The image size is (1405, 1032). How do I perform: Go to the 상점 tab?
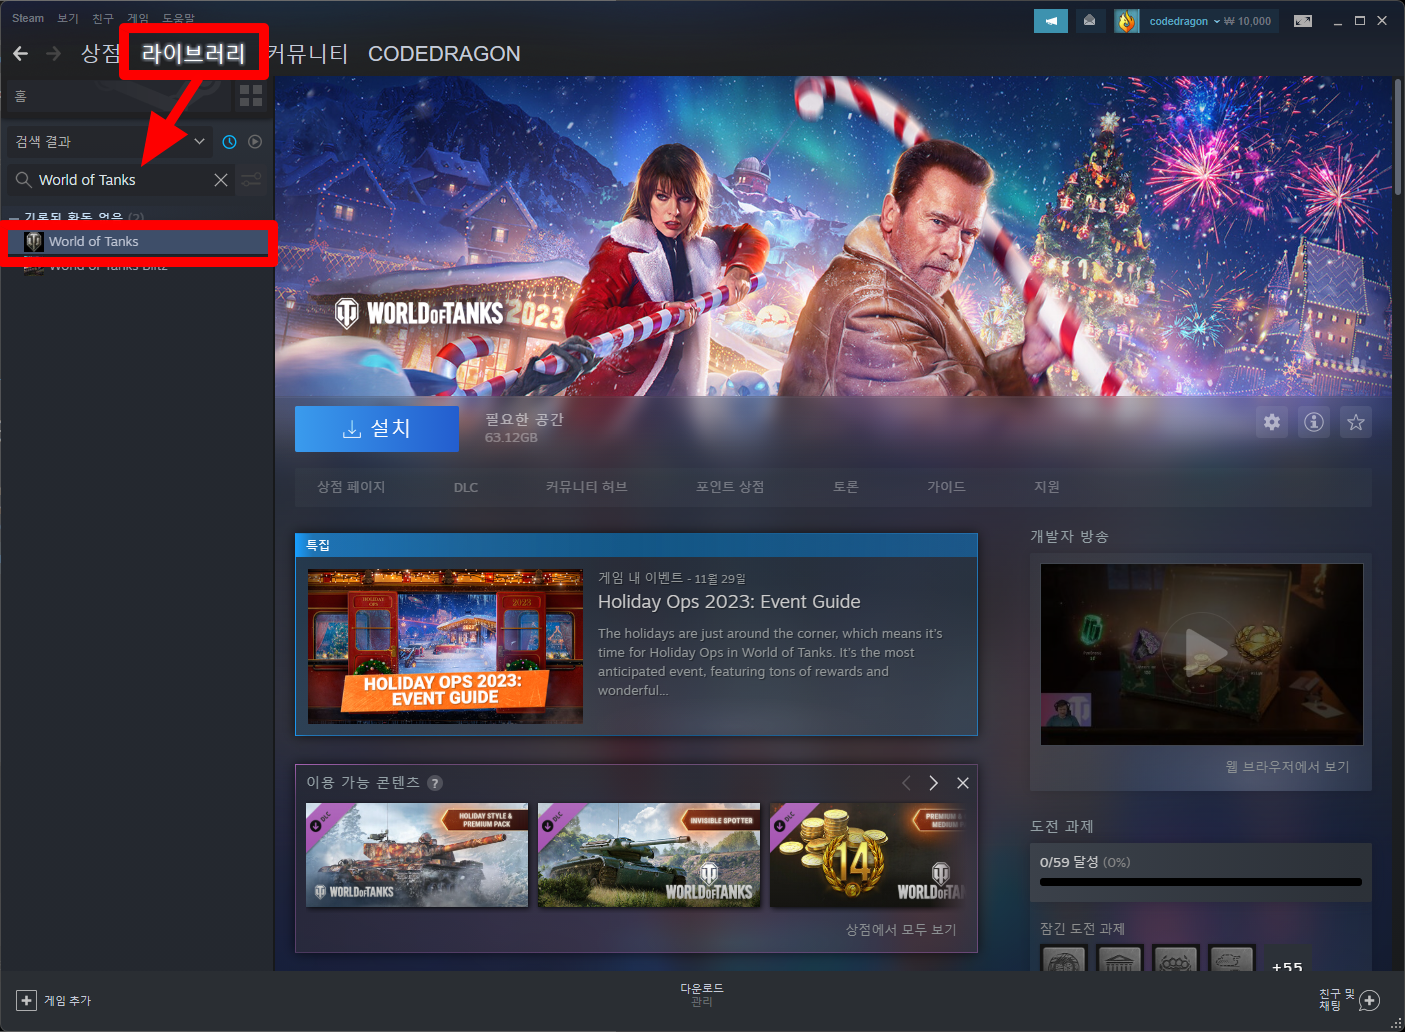click(100, 54)
